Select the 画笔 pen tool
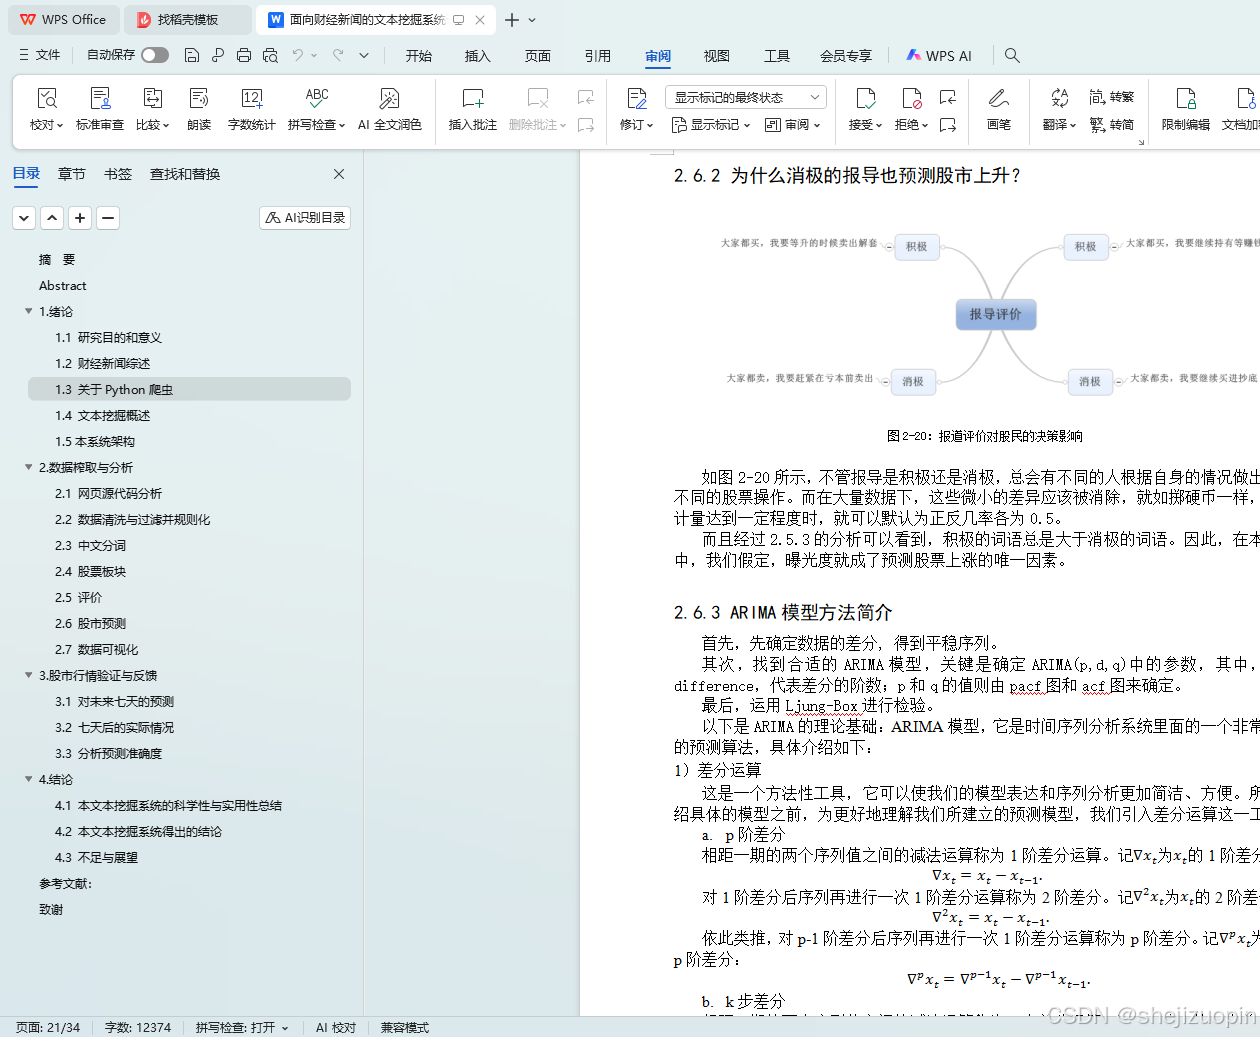 [998, 110]
